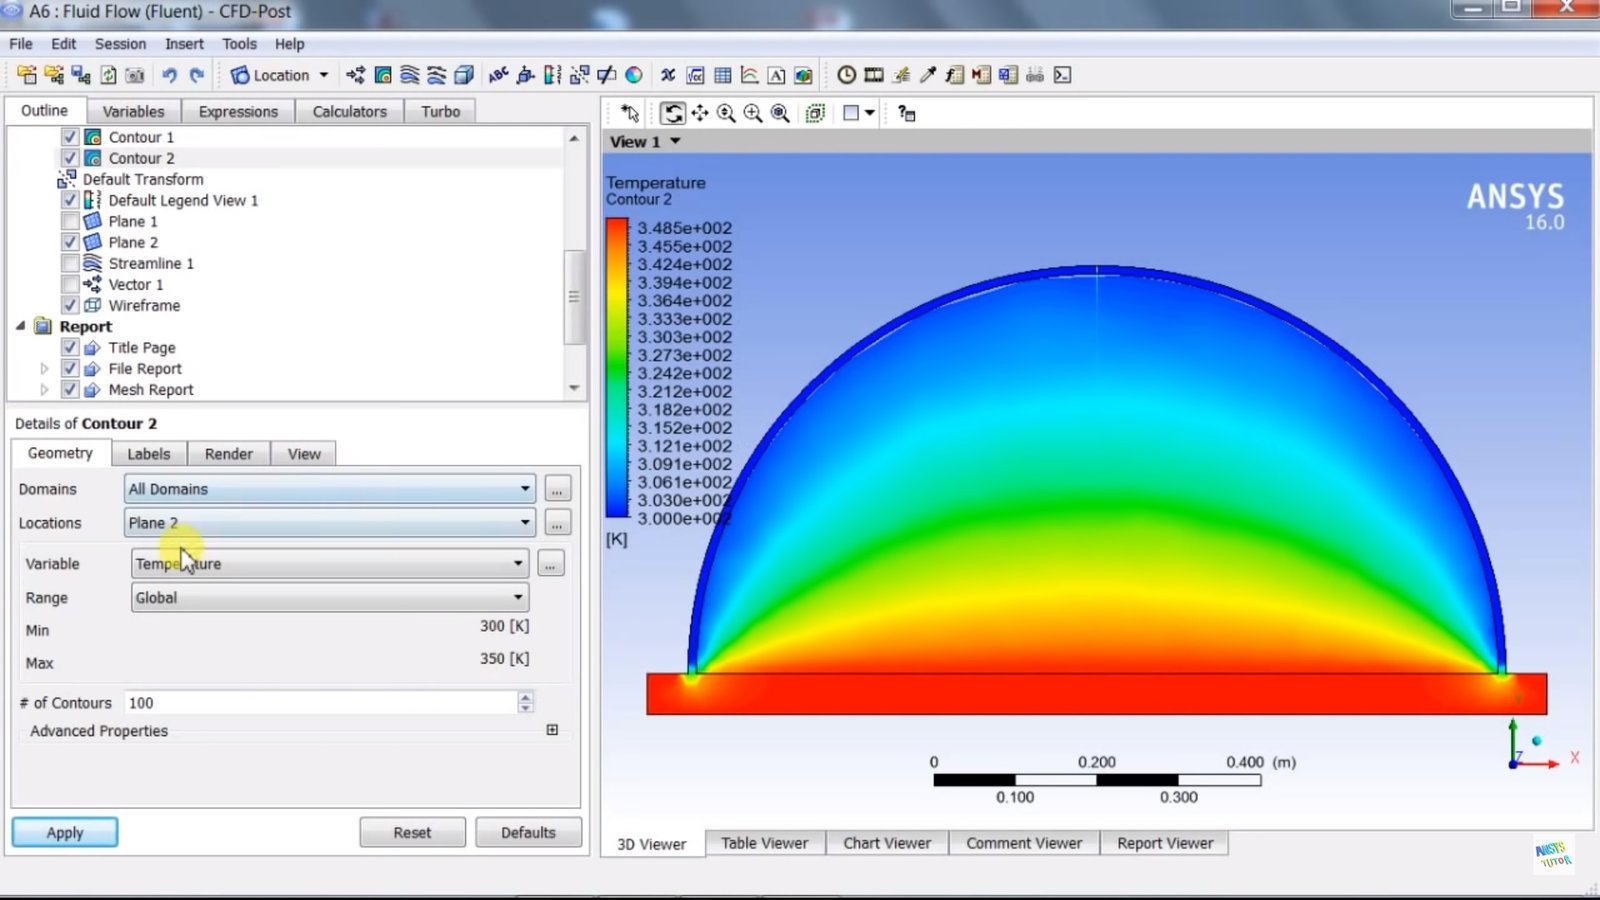Uncheck the Title Page report checkbox

[x=70, y=347]
